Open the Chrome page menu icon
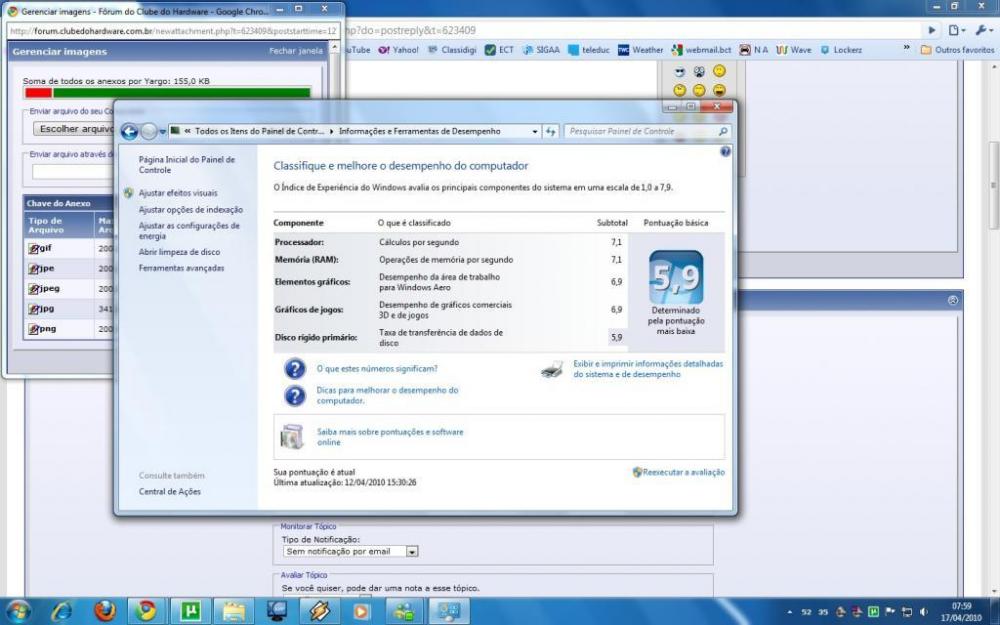1000x625 pixels. (x=956, y=30)
